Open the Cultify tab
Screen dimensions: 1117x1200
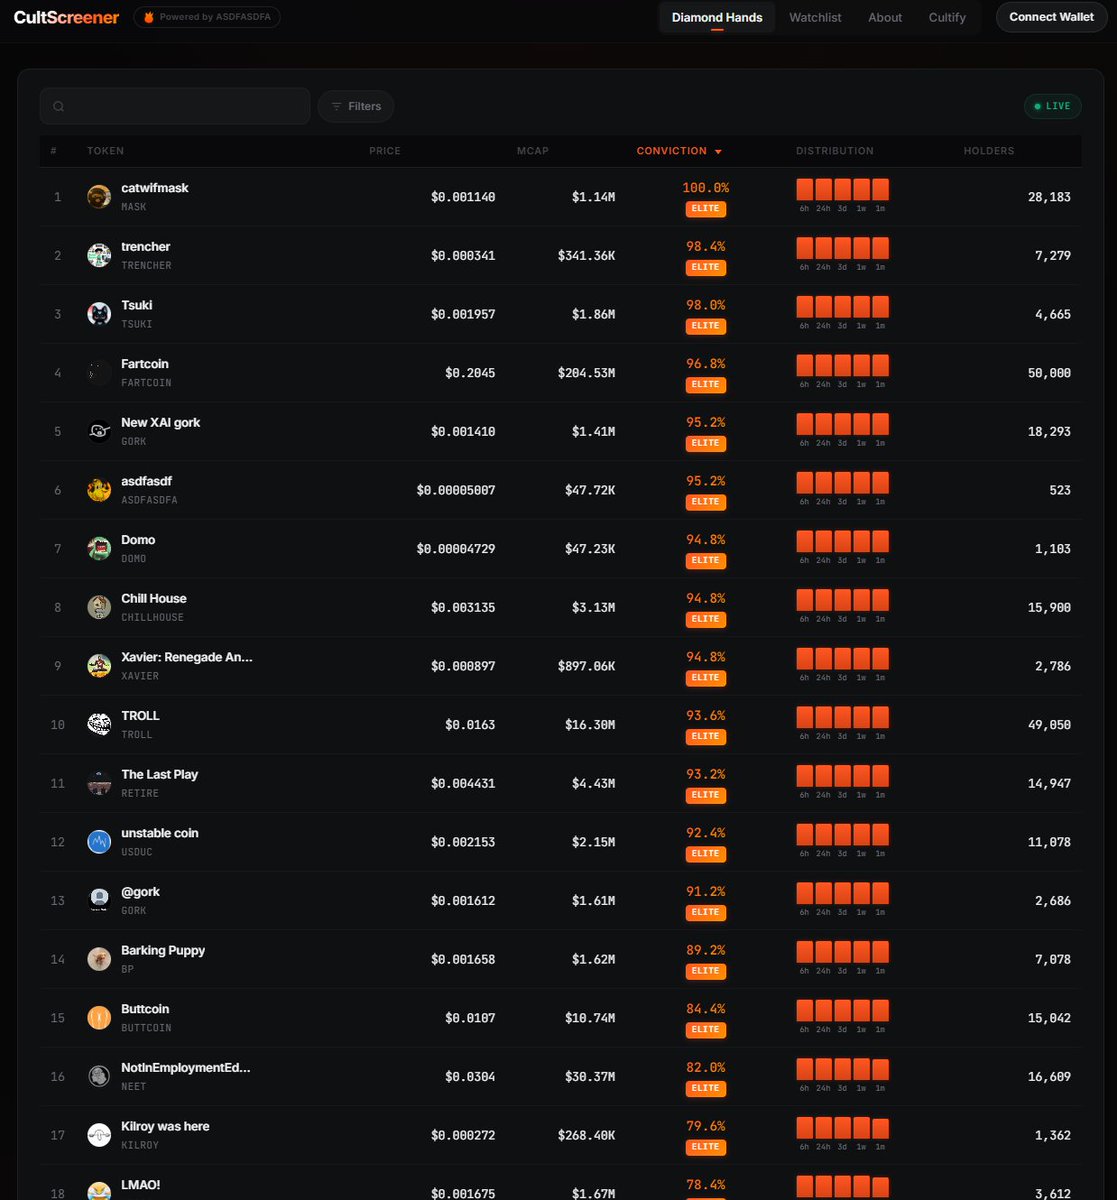pos(947,17)
